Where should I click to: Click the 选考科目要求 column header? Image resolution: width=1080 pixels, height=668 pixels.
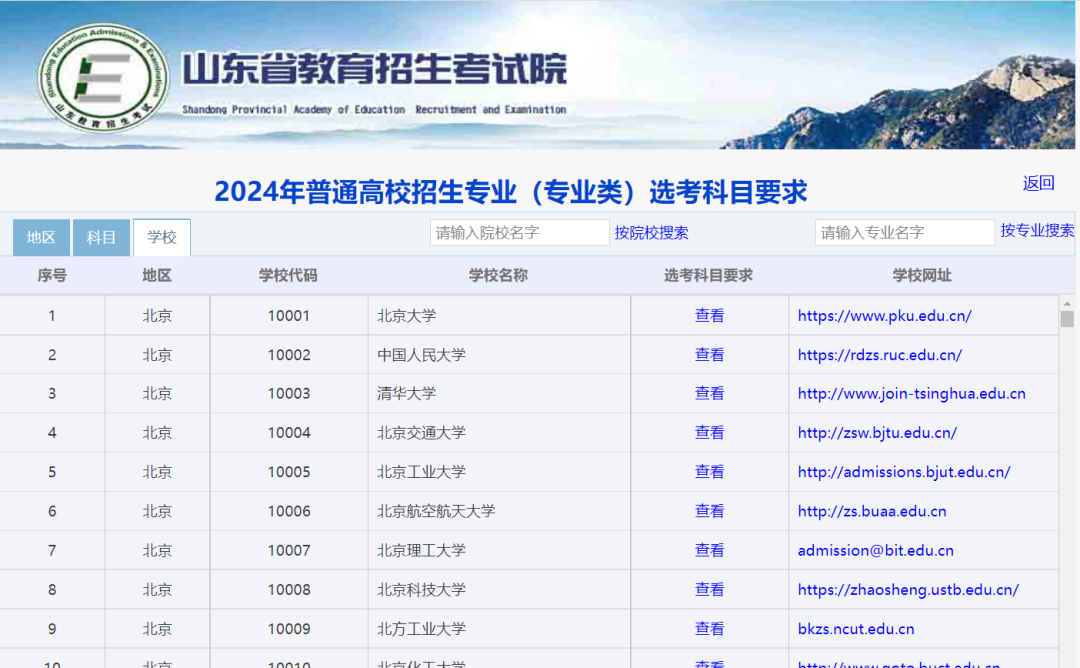708,275
